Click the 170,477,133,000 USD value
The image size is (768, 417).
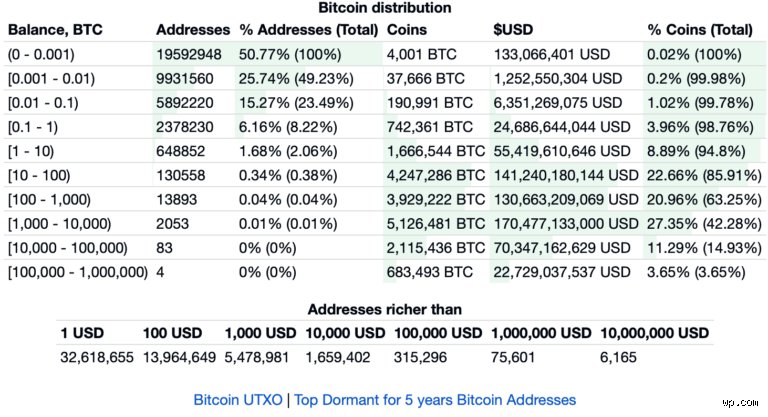click(566, 224)
